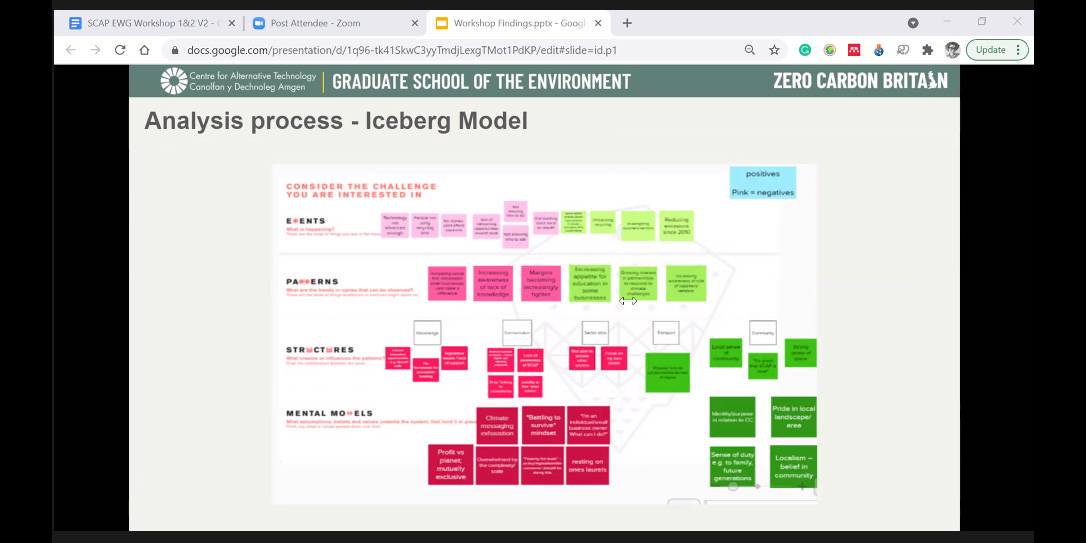Image resolution: width=1086 pixels, height=543 pixels.
Task: Select the 'CONSIDER THE CHALLENGE' heading text
Action: point(361,190)
